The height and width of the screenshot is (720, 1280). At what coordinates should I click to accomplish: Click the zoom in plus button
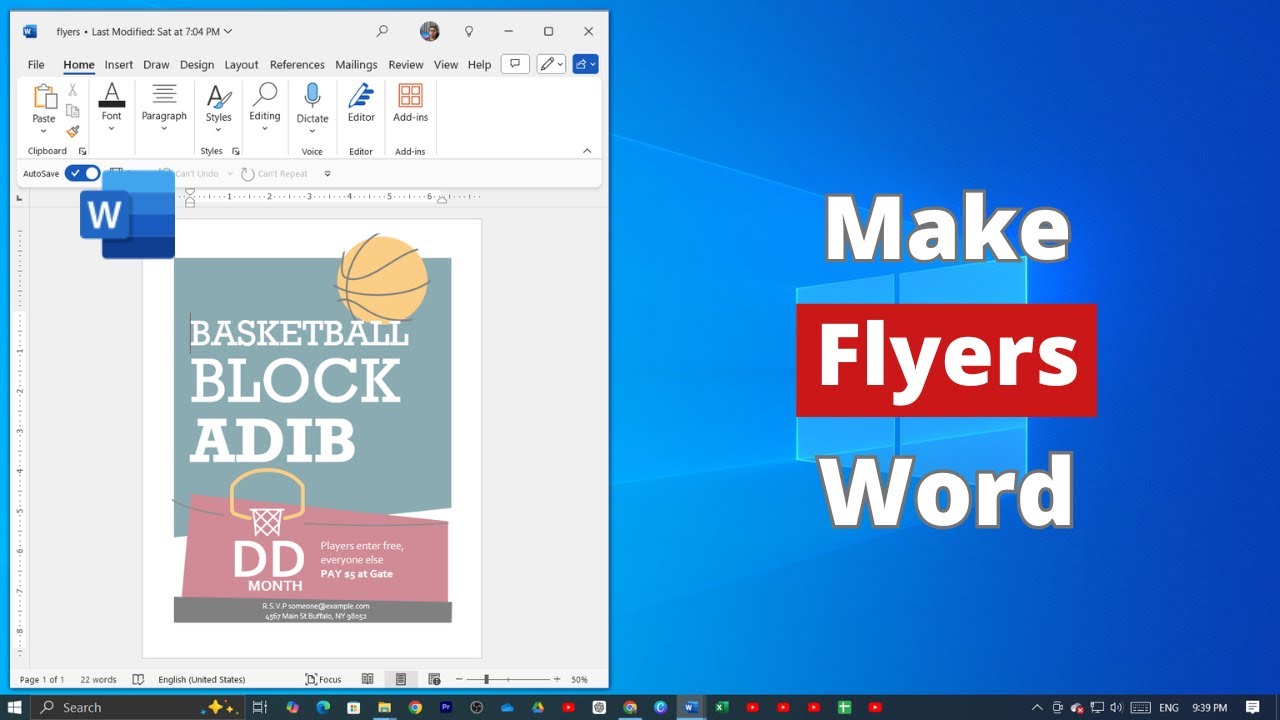click(x=557, y=679)
